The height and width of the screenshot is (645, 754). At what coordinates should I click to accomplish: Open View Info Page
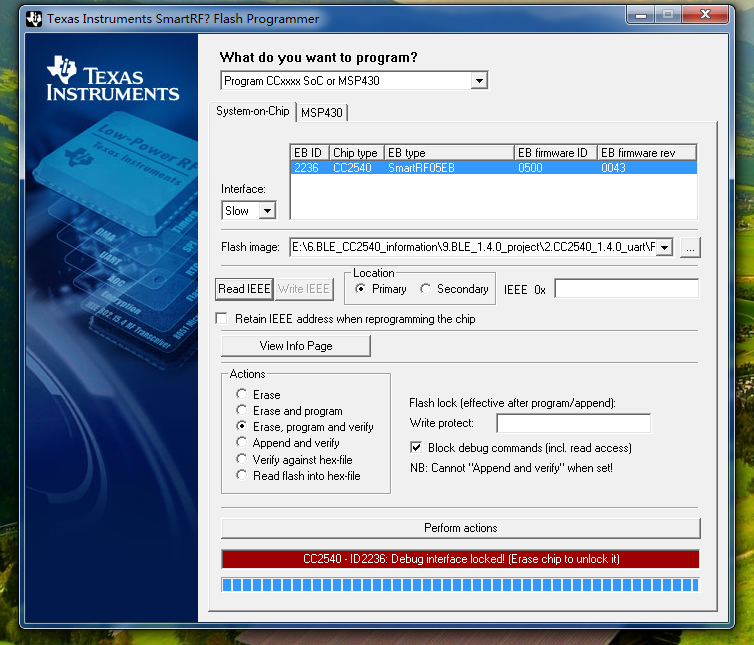tap(296, 346)
